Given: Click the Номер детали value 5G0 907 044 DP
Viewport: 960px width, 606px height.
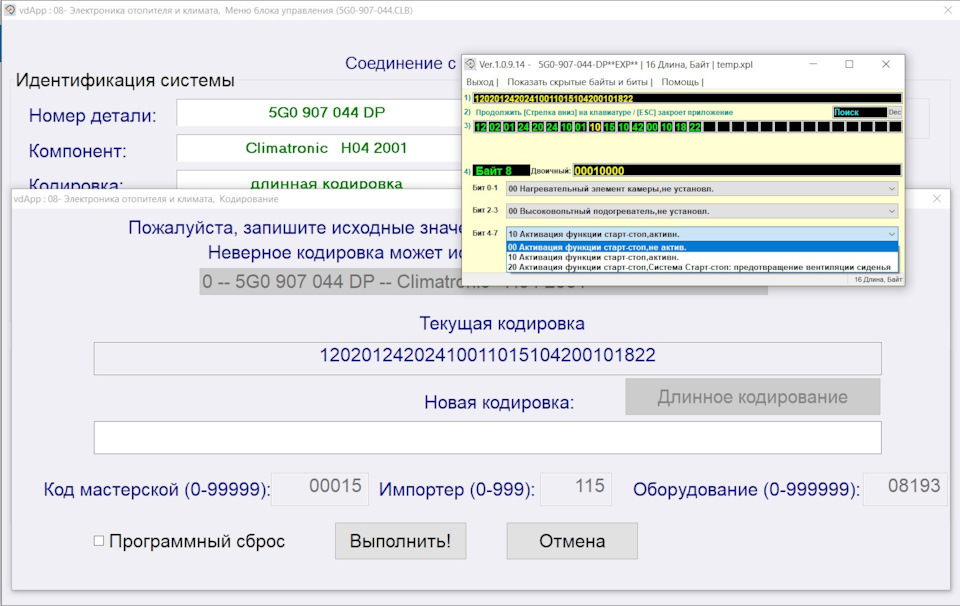Looking at the screenshot, I should point(326,113).
